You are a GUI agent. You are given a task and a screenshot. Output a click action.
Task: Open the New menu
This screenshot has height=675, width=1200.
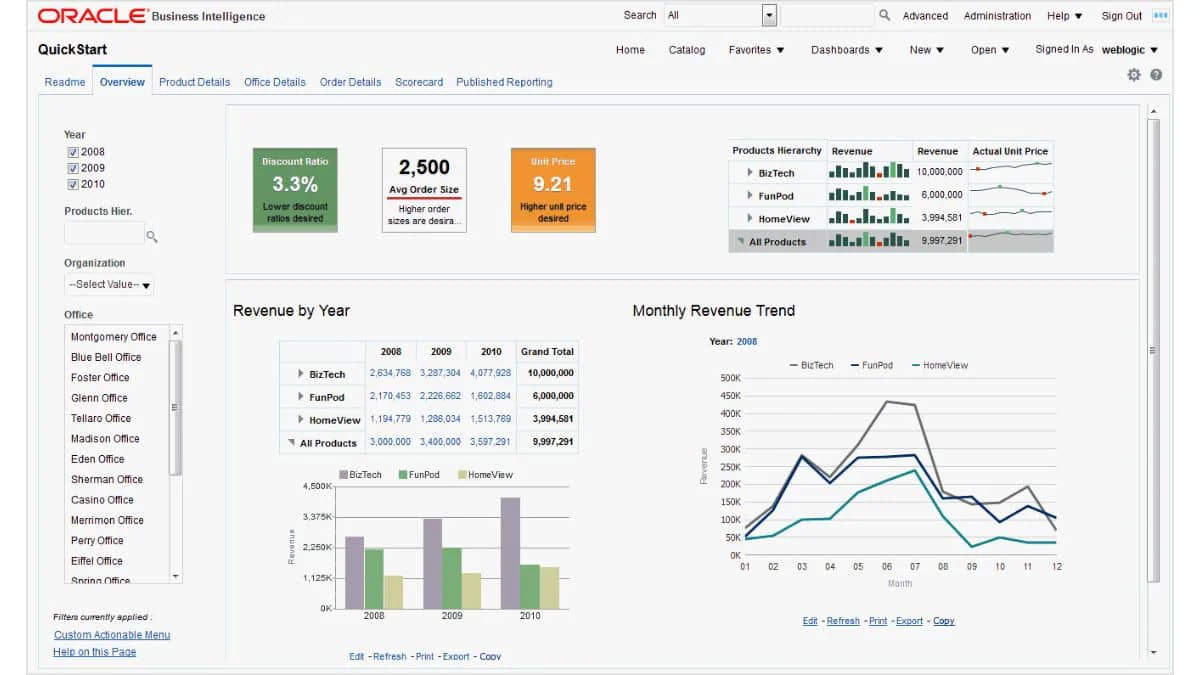click(926, 50)
